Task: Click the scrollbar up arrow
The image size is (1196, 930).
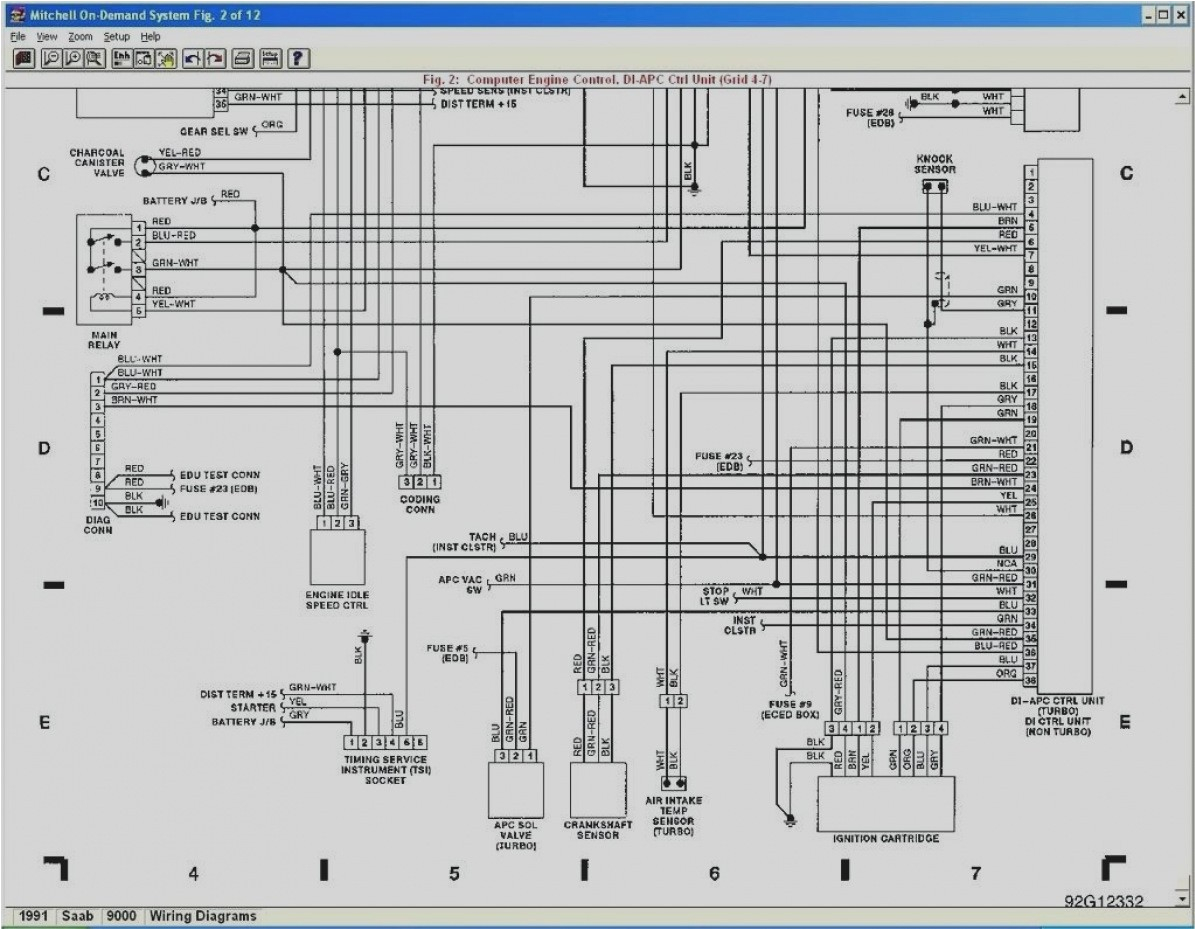Action: [1179, 97]
